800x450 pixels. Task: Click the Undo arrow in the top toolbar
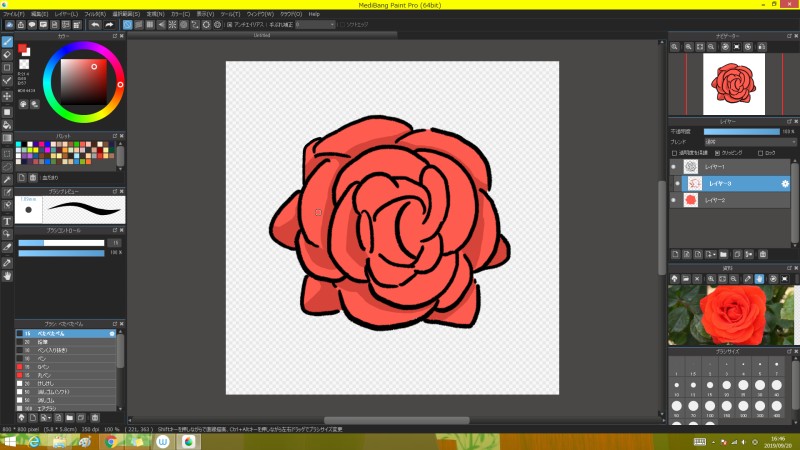point(95,24)
